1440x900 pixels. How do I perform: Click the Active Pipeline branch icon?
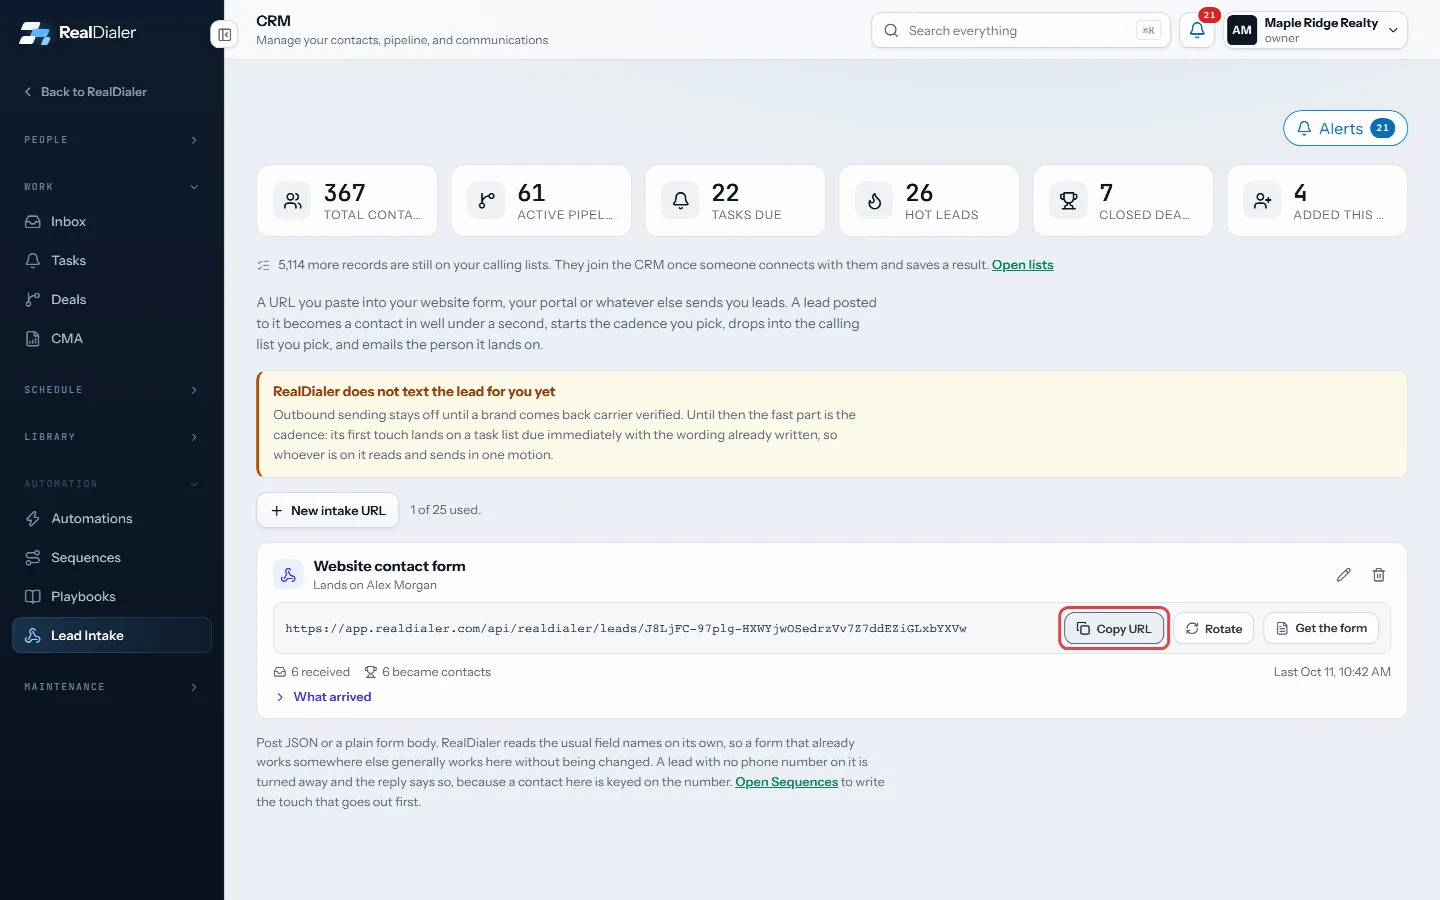pyautogui.click(x=486, y=201)
